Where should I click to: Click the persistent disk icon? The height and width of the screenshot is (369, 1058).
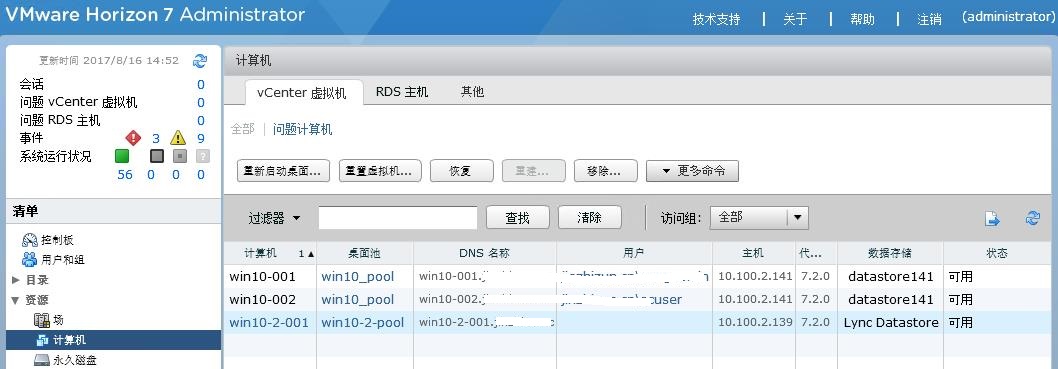point(42,360)
